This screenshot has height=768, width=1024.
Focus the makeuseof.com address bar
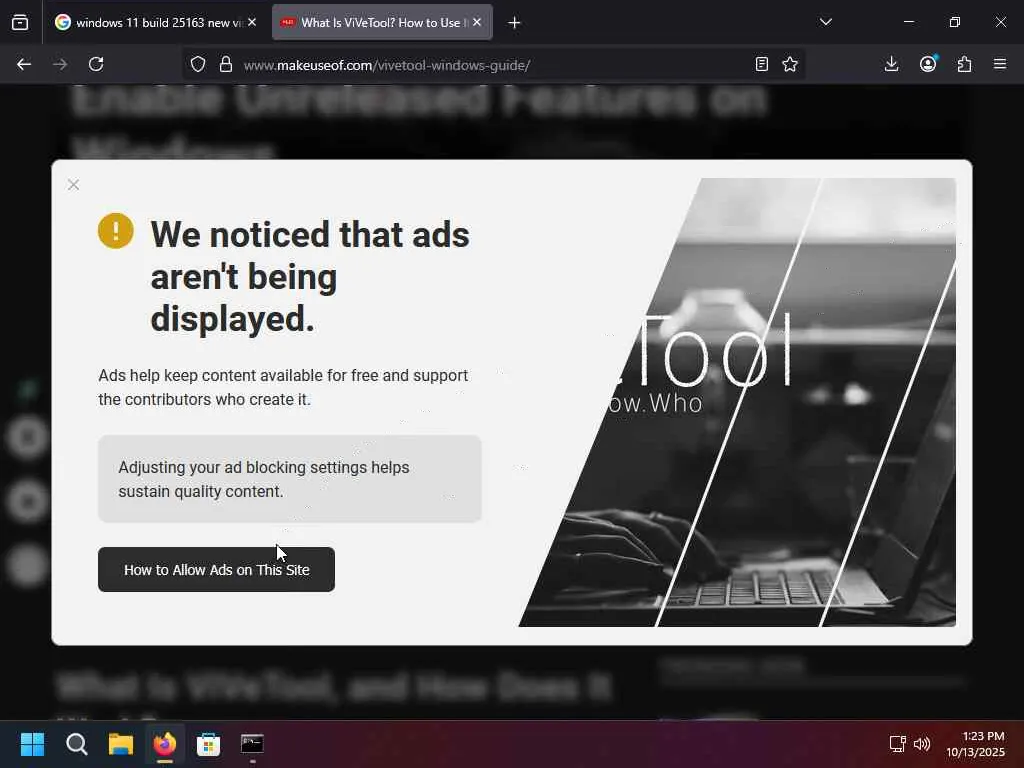pyautogui.click(x=493, y=65)
